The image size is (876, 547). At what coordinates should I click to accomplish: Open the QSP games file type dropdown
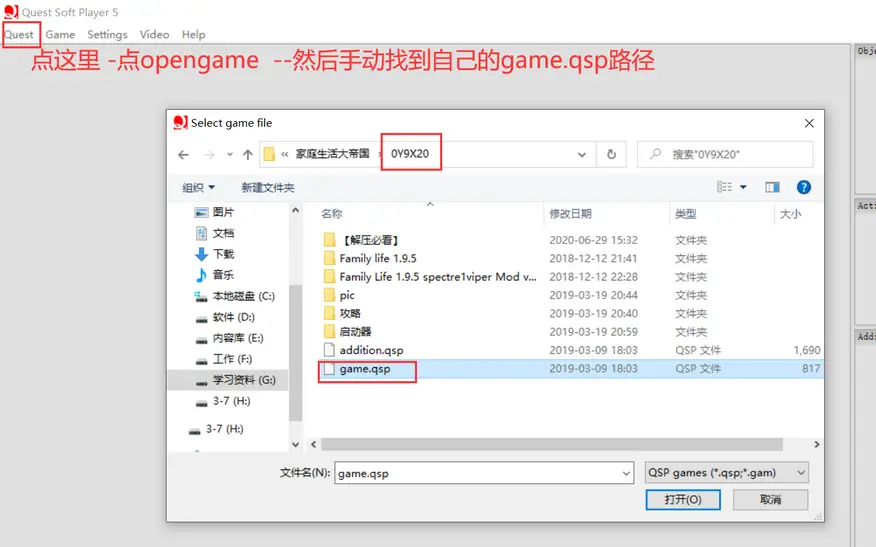point(726,473)
